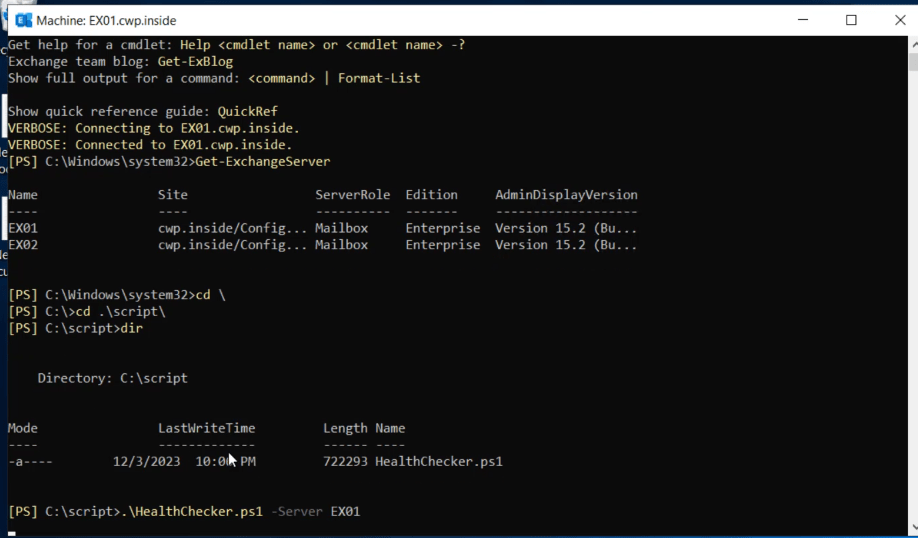Click the '-Server EX01' parameter on the prompt line

point(315,512)
